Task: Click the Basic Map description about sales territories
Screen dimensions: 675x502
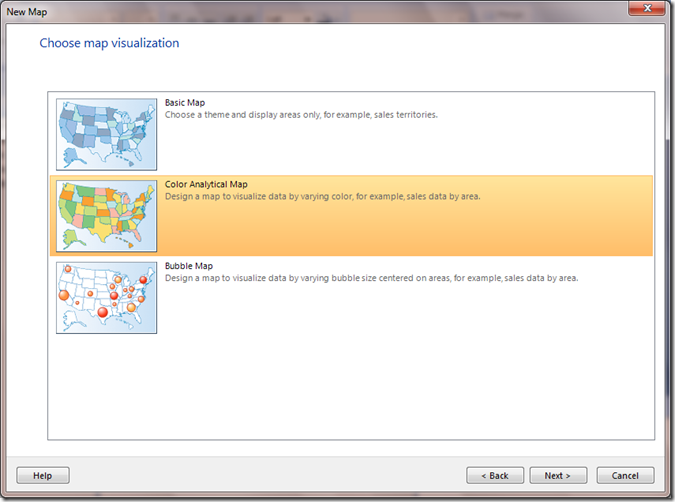Action: coord(301,115)
